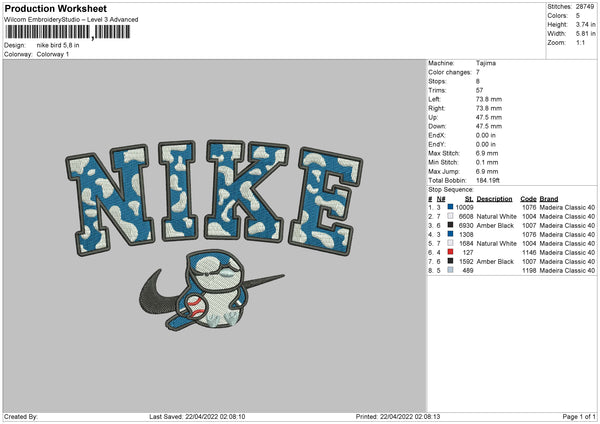Click the blue swatch in stop 4
The width and height of the screenshot is (600, 424).
coord(450,234)
